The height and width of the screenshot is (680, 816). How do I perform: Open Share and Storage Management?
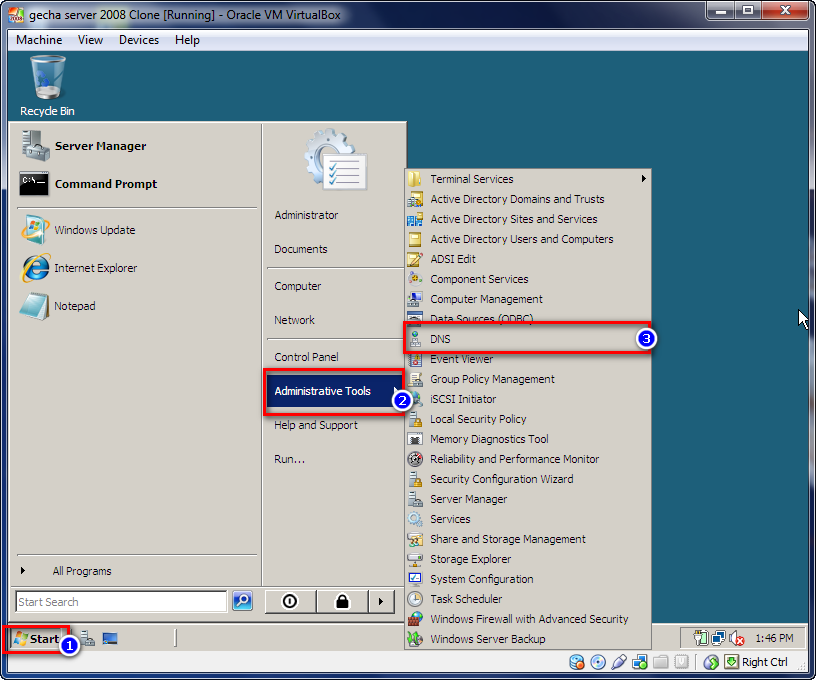[x=528, y=539]
